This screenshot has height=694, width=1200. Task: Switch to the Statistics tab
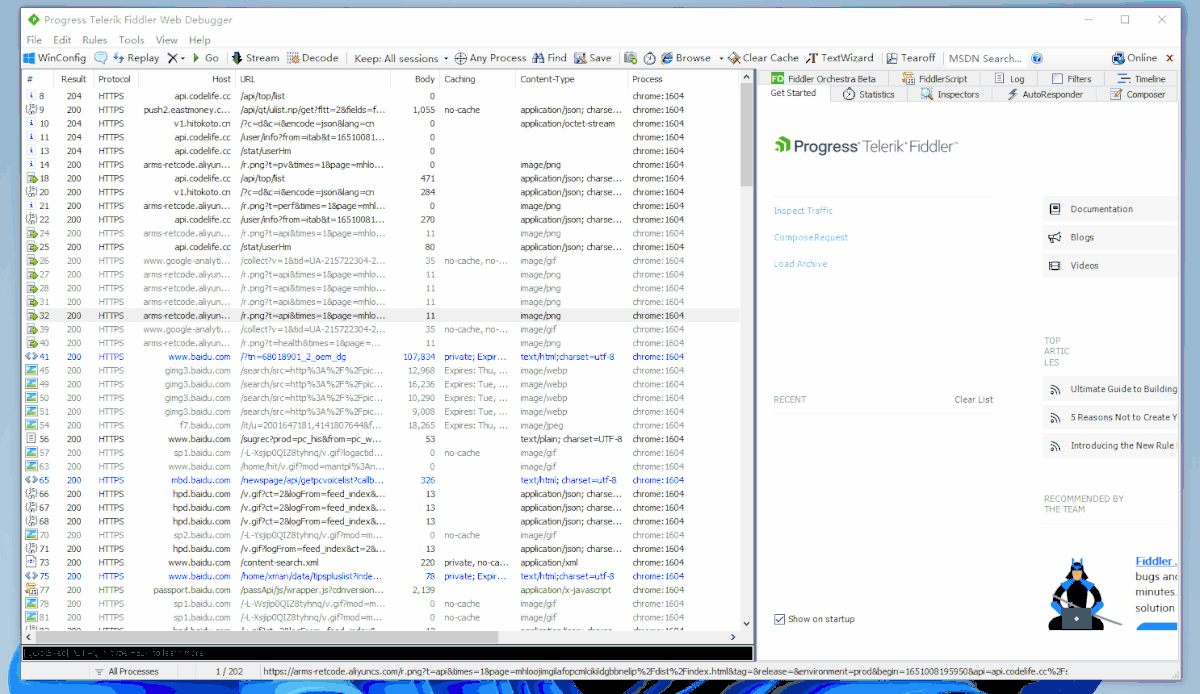click(868, 94)
